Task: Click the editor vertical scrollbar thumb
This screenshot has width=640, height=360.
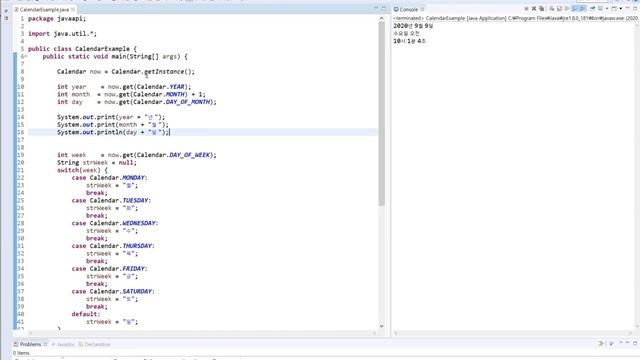Action: click(382, 113)
